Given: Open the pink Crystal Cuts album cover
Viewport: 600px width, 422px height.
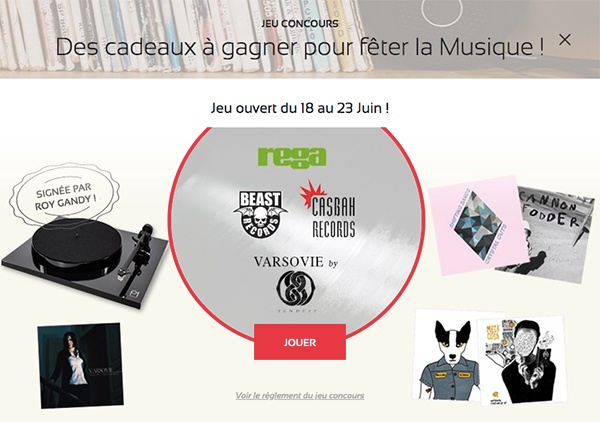Looking at the screenshot, I should [476, 226].
